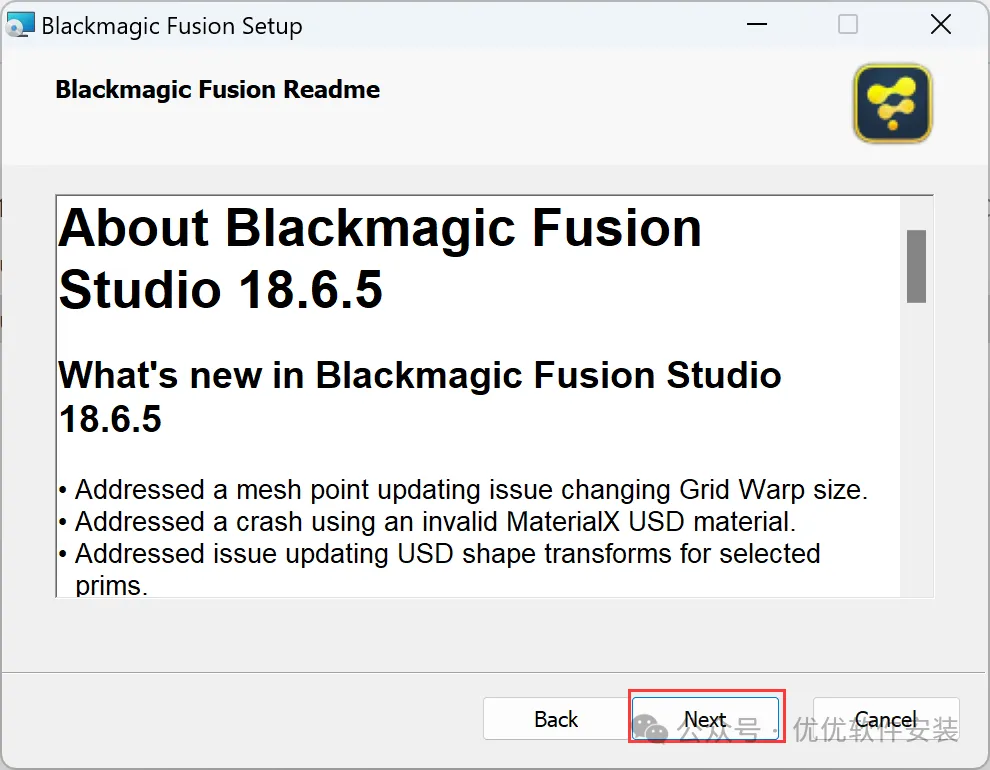
Task: Go Back to the previous setup page
Action: [x=556, y=719]
